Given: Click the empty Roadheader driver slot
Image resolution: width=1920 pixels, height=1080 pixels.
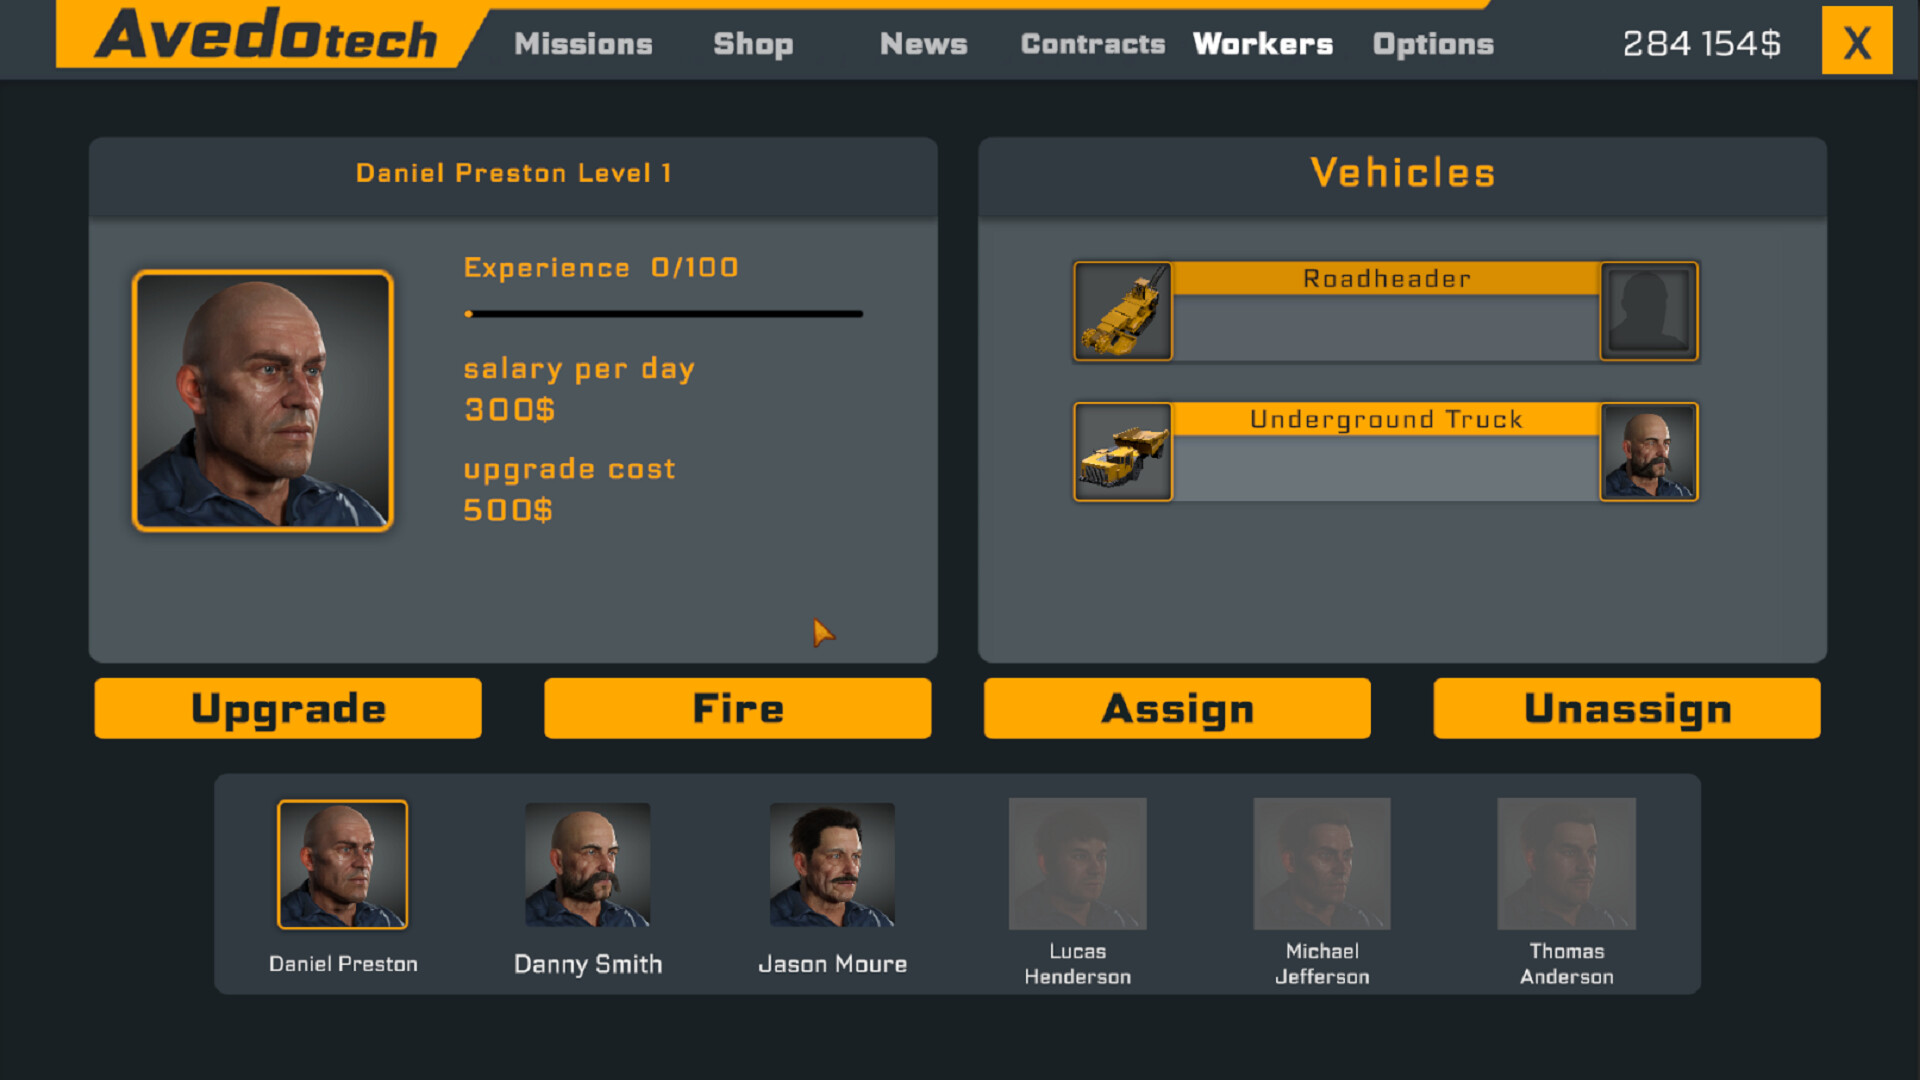Looking at the screenshot, I should click(1646, 310).
